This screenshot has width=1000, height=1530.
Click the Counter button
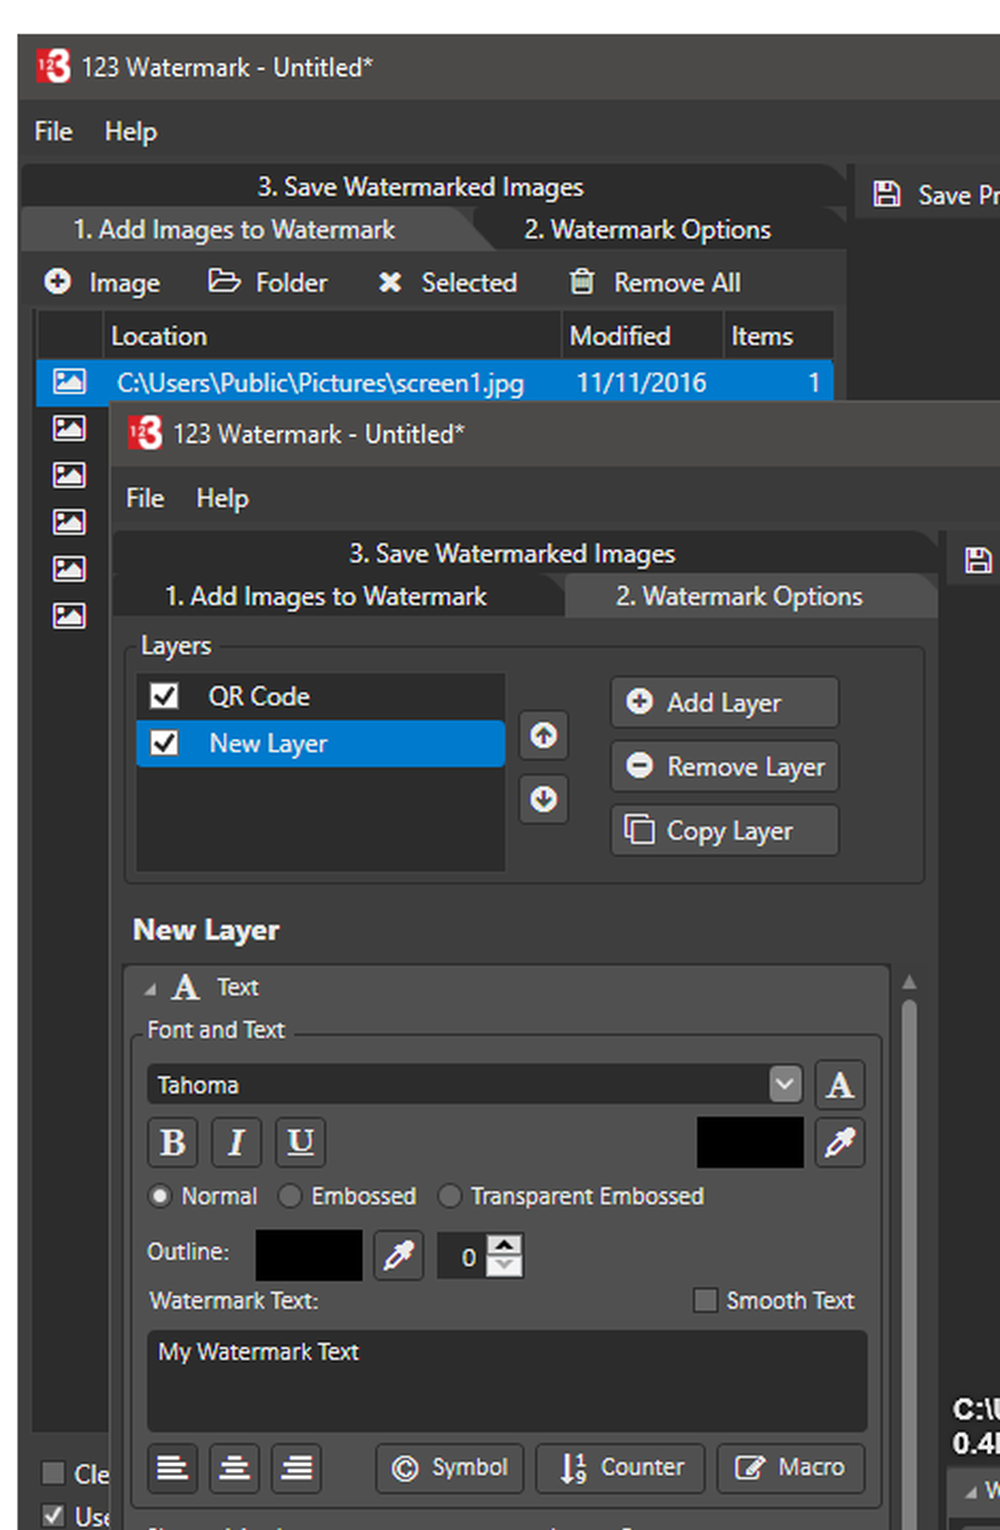click(621, 1468)
